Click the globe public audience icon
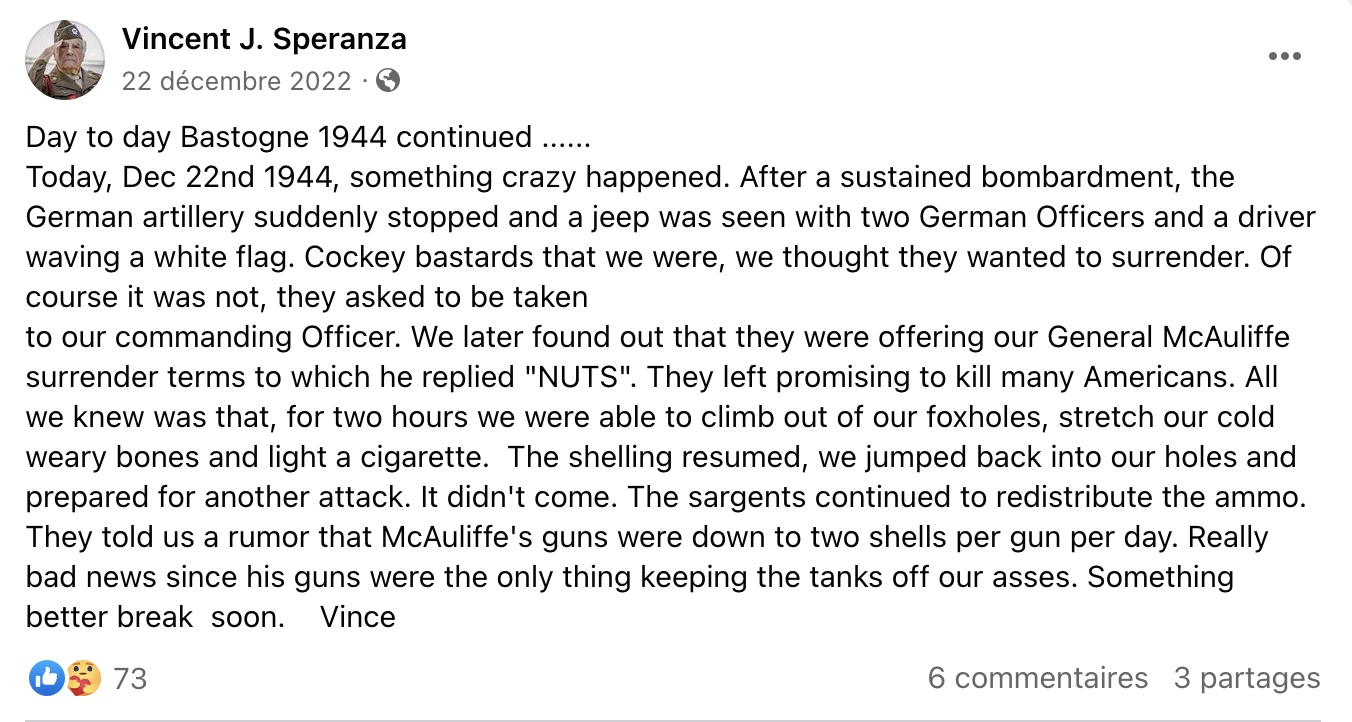The height and width of the screenshot is (722, 1352). pos(388,80)
